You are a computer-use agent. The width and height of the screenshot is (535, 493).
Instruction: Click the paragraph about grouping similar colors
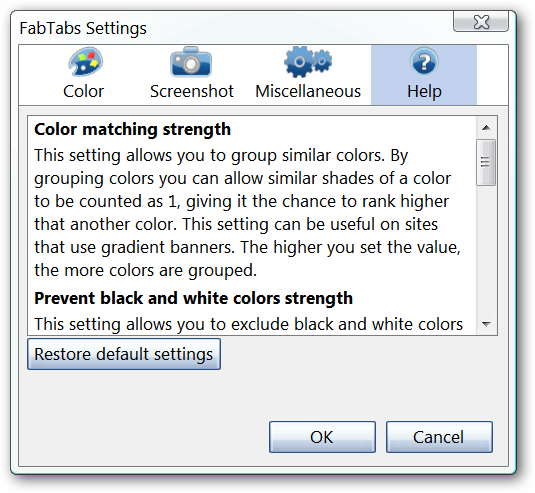coord(248,213)
